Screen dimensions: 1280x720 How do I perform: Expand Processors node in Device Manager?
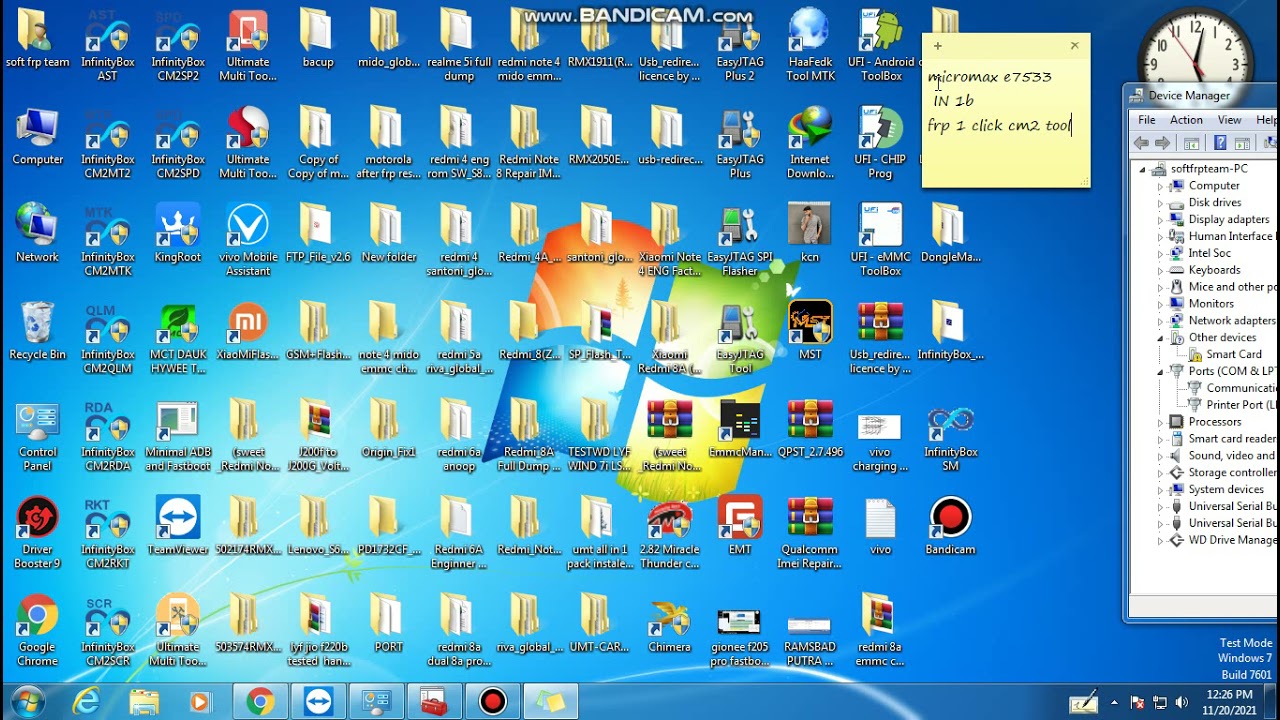(1161, 422)
